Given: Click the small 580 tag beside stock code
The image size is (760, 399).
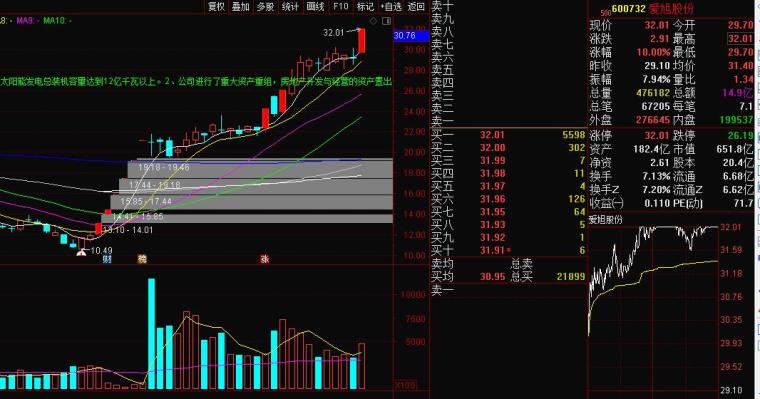Looking at the screenshot, I should pos(605,12).
